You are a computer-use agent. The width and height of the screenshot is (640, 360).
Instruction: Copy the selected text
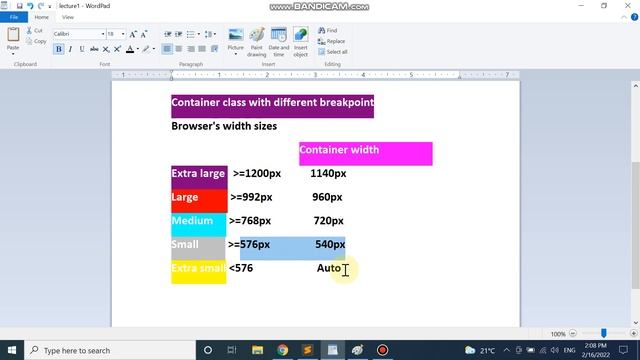click(36, 41)
